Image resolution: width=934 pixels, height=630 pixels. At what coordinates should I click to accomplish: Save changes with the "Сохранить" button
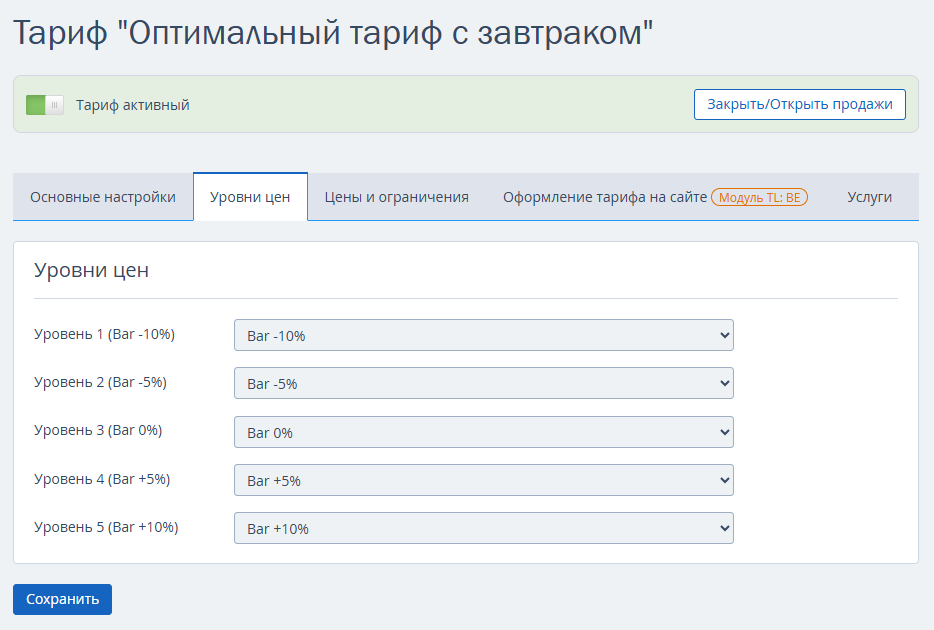tap(63, 599)
